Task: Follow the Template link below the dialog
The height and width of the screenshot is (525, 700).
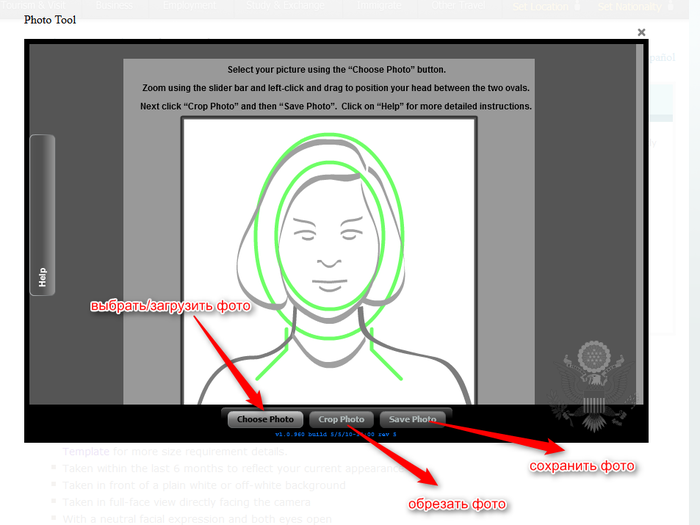Action: [86, 452]
